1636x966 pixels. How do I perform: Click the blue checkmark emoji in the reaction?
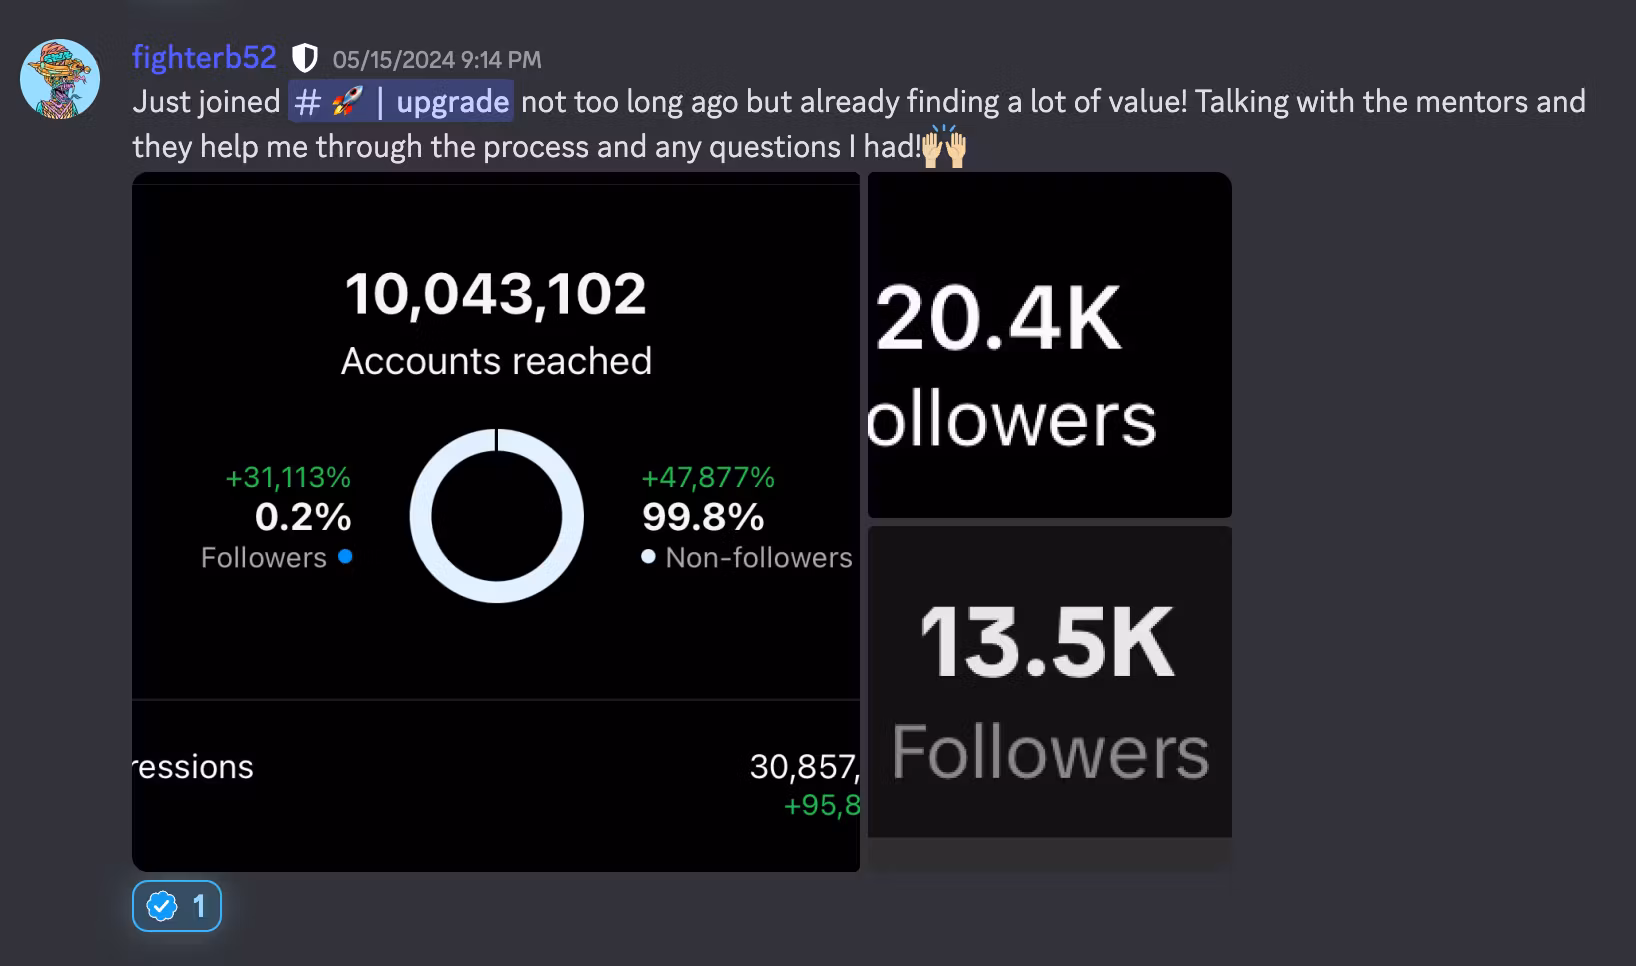(x=162, y=906)
